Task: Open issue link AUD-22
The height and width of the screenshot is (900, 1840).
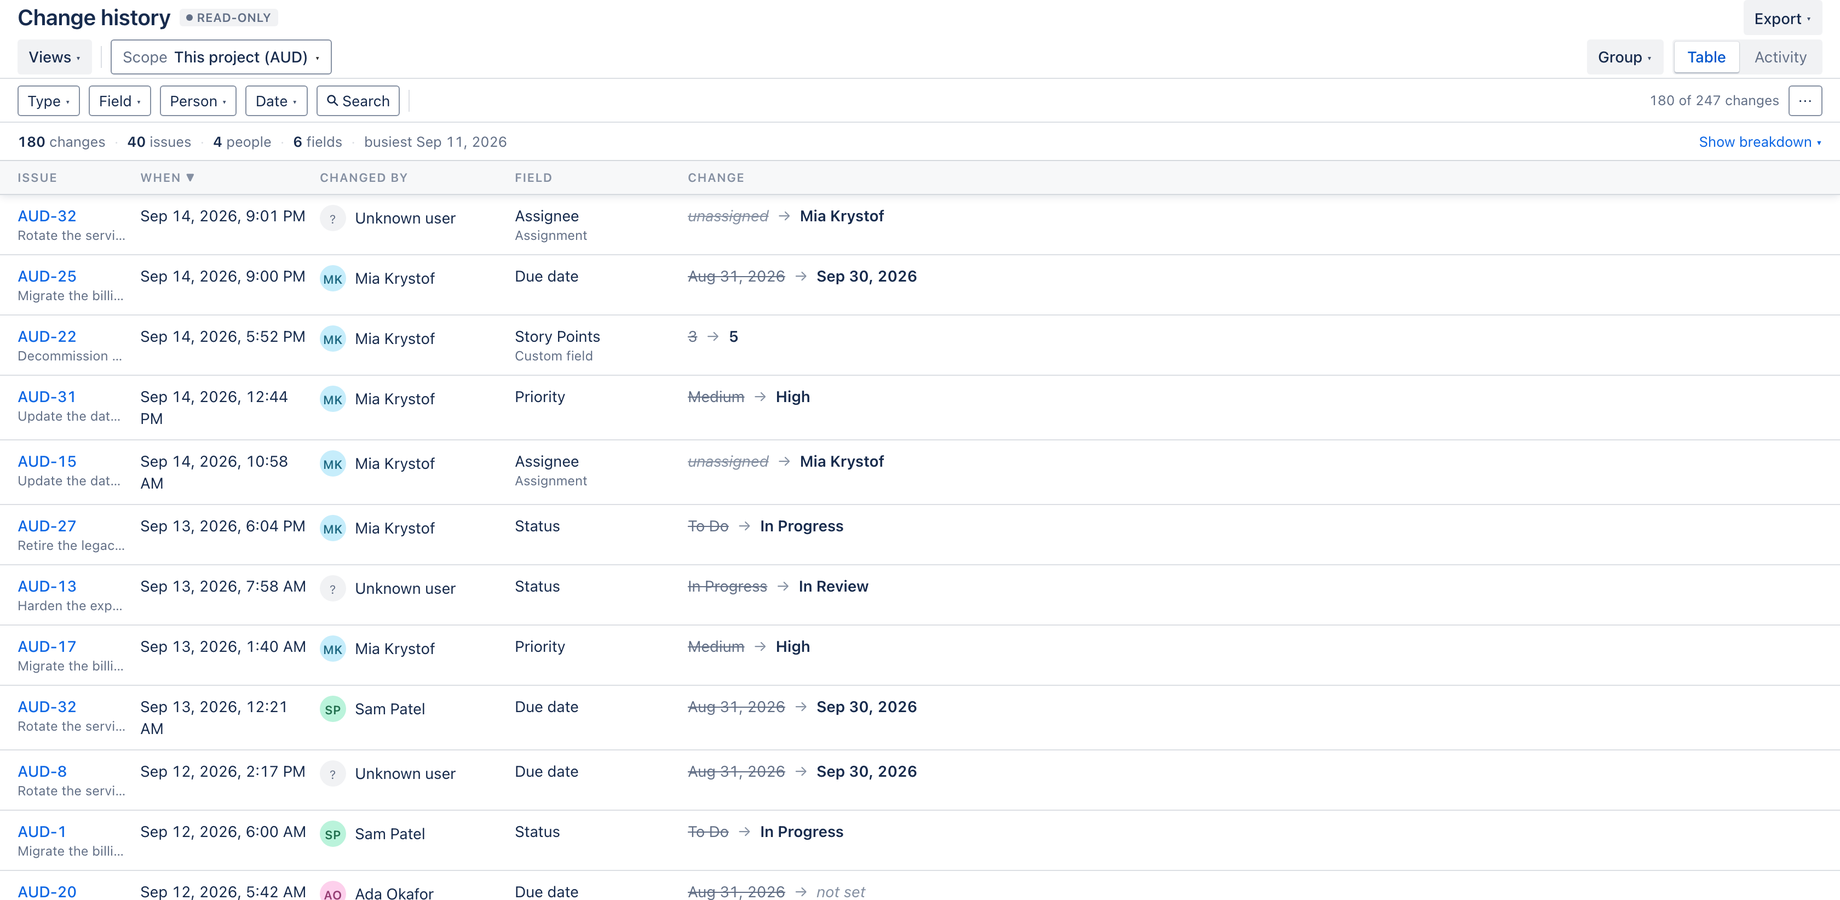Action: click(47, 337)
